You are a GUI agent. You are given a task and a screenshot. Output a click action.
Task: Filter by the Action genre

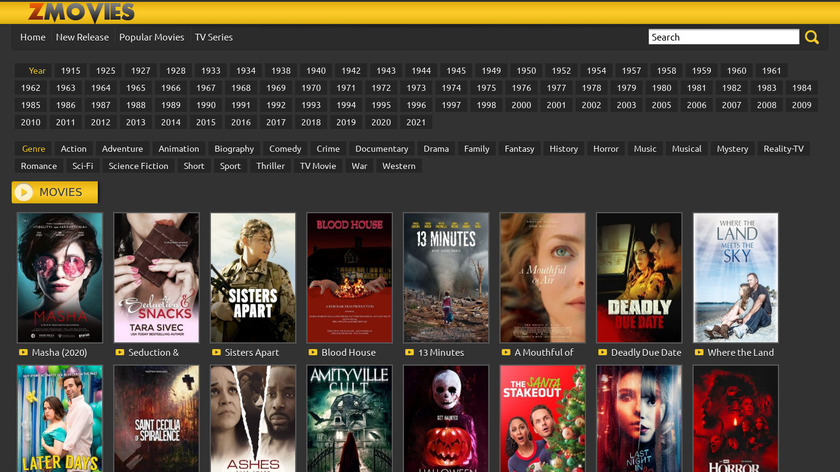[x=73, y=148]
